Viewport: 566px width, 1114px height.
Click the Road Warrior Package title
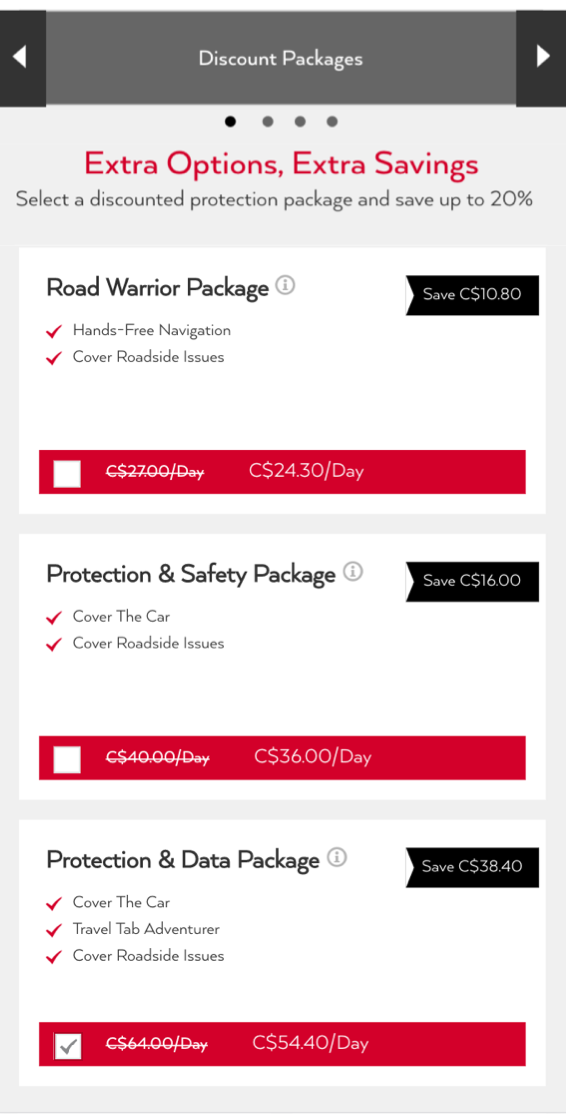[x=158, y=288]
